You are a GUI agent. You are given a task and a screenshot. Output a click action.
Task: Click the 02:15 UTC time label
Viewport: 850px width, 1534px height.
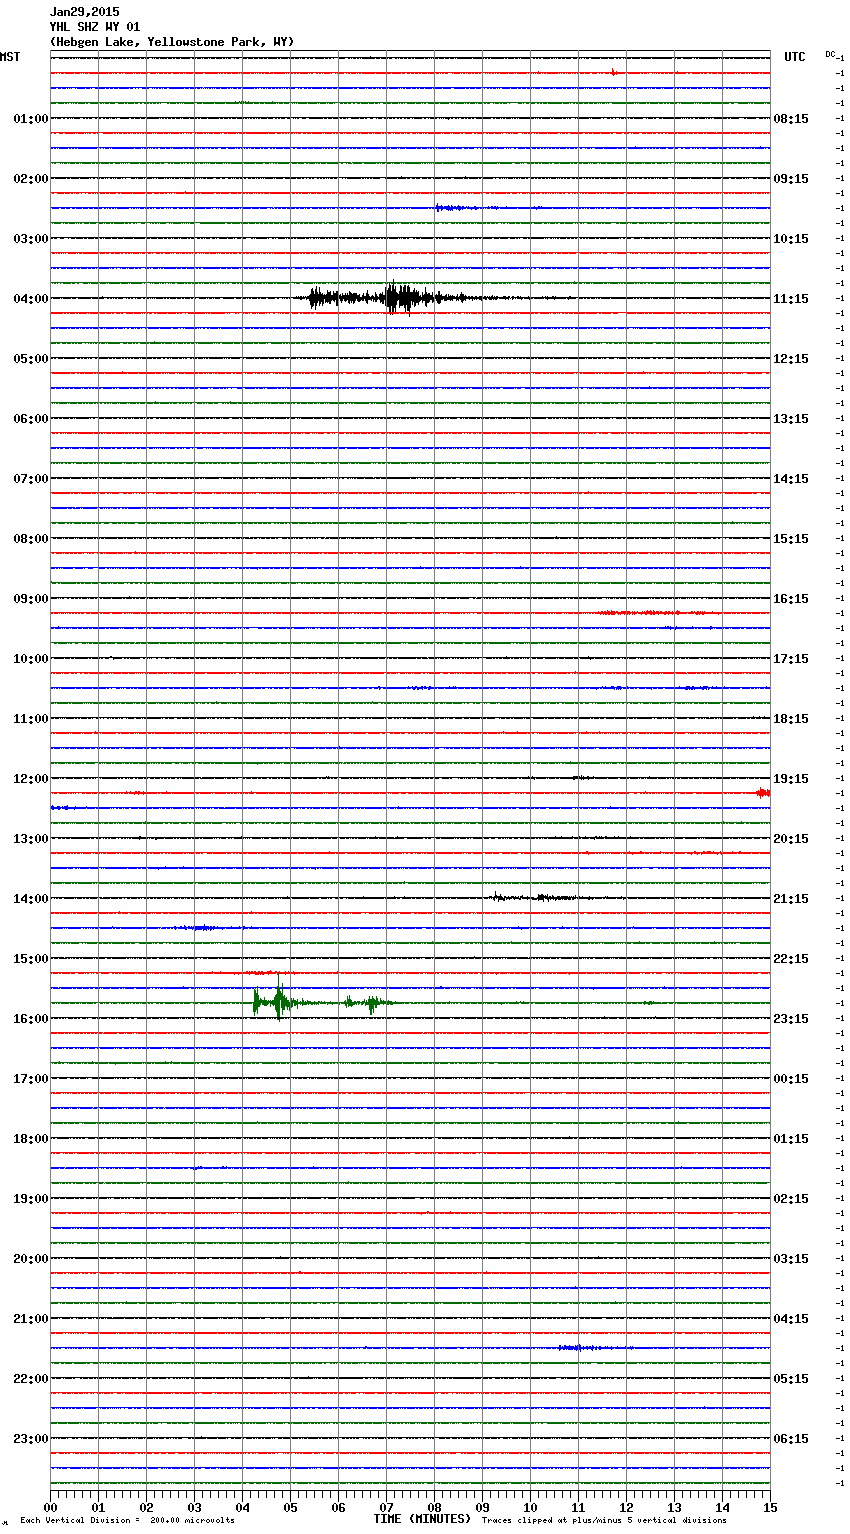(x=791, y=1199)
